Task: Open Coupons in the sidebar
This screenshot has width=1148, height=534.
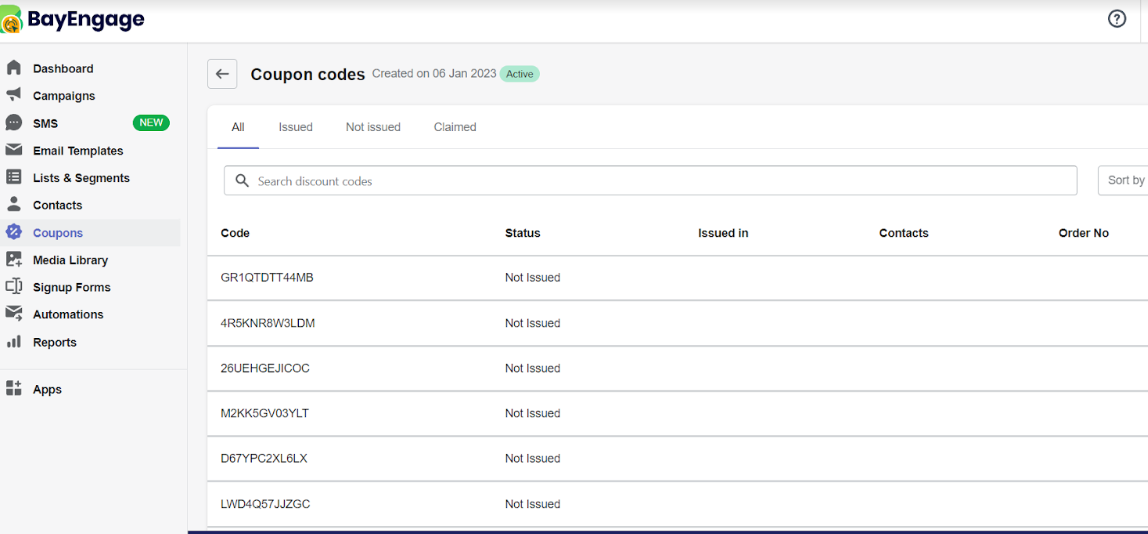Action: [x=58, y=233]
